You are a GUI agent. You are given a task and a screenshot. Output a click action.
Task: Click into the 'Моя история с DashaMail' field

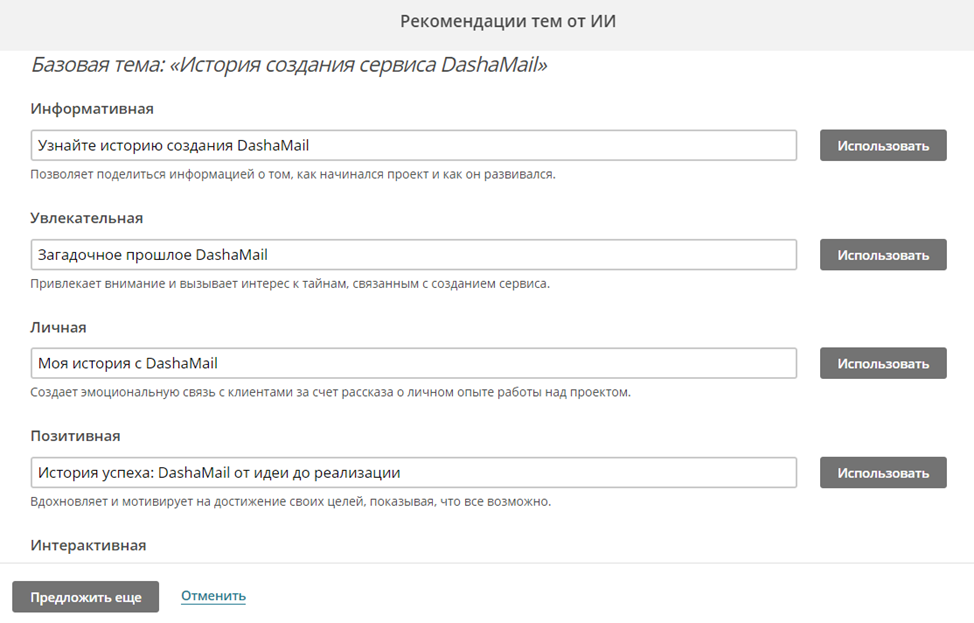[413, 363]
